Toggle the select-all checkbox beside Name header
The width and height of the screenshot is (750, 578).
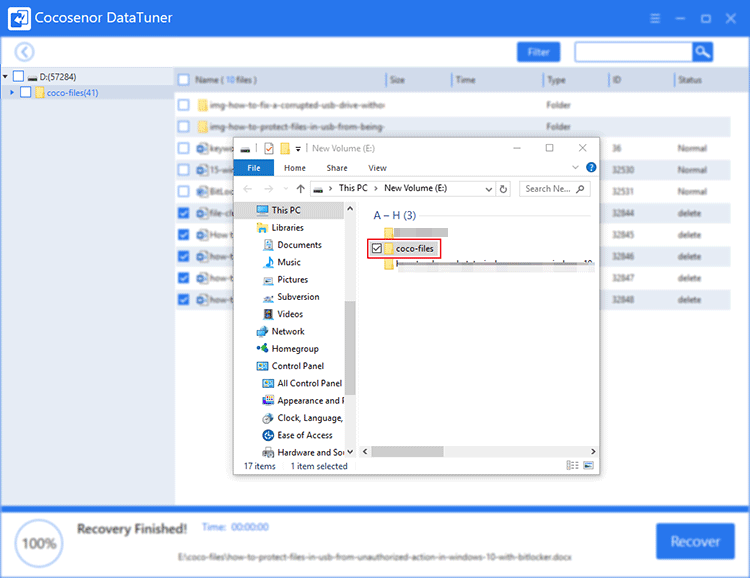(x=184, y=79)
